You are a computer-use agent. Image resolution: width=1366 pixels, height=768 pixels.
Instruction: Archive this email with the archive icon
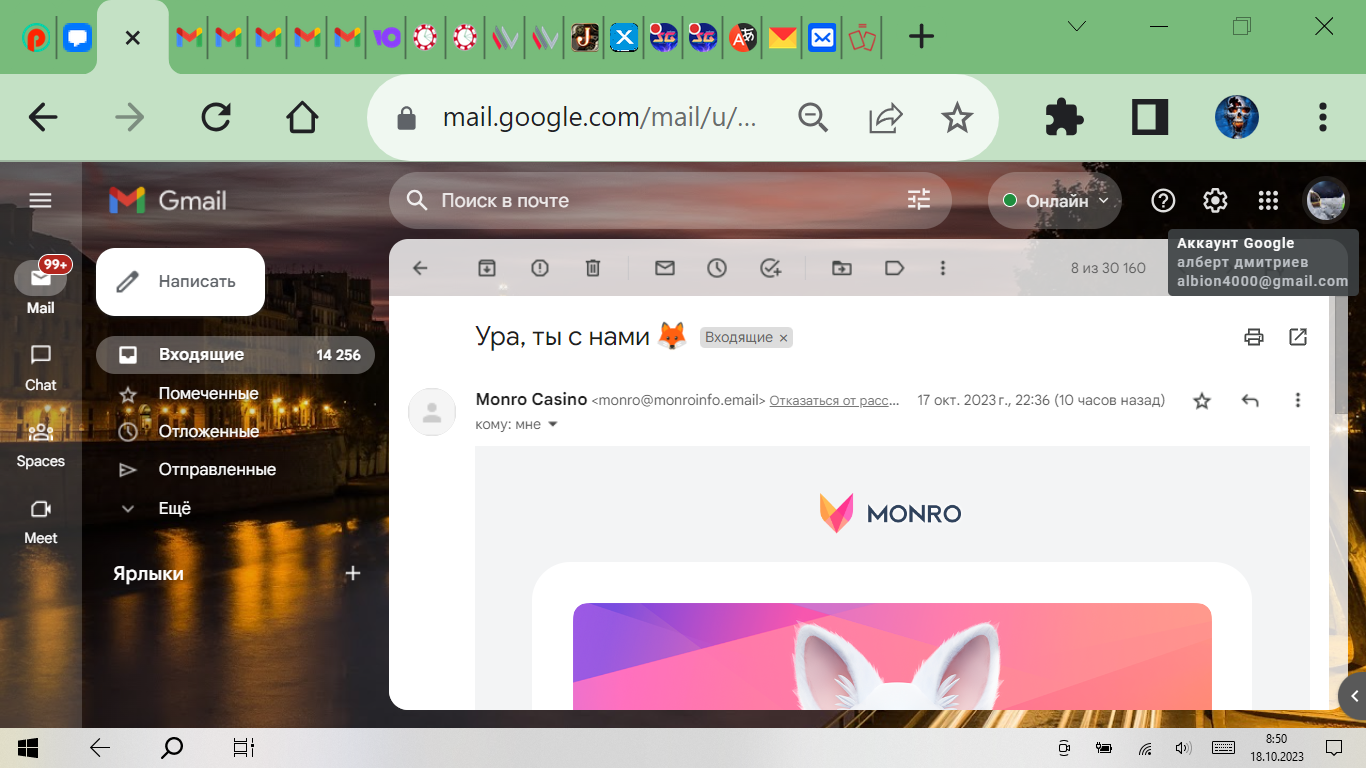487,268
